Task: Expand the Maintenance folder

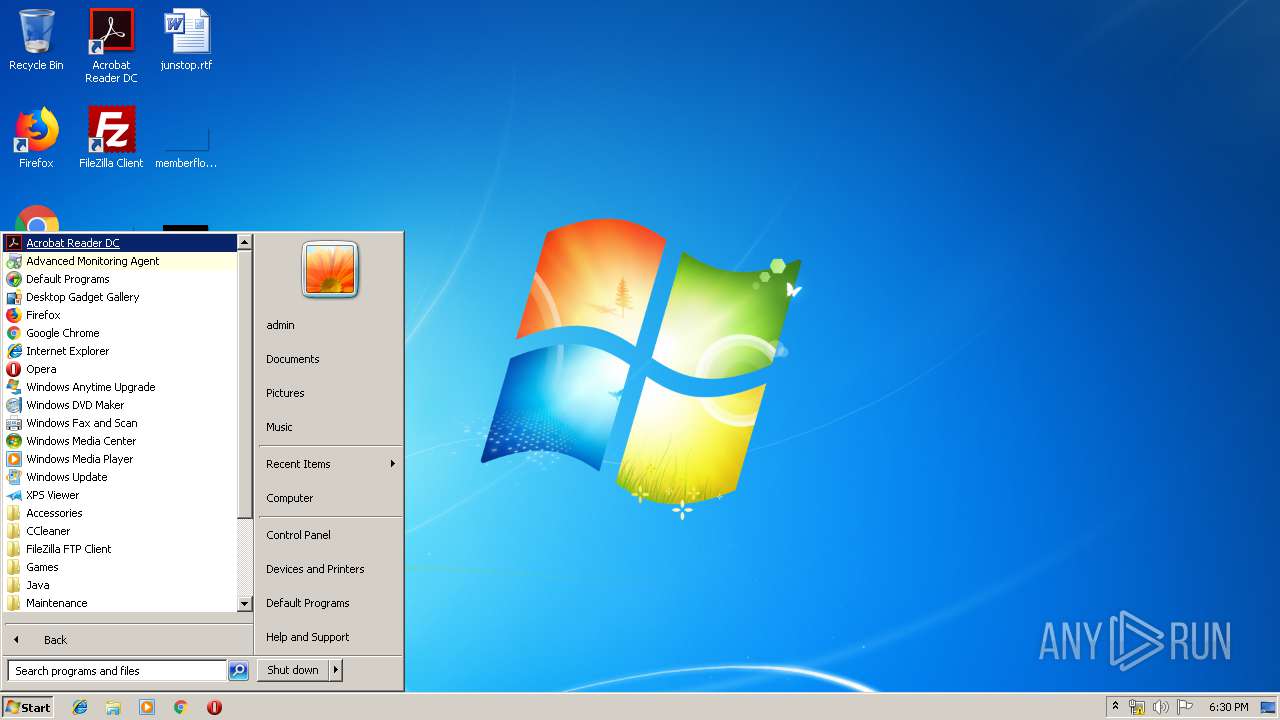Action: [120, 603]
